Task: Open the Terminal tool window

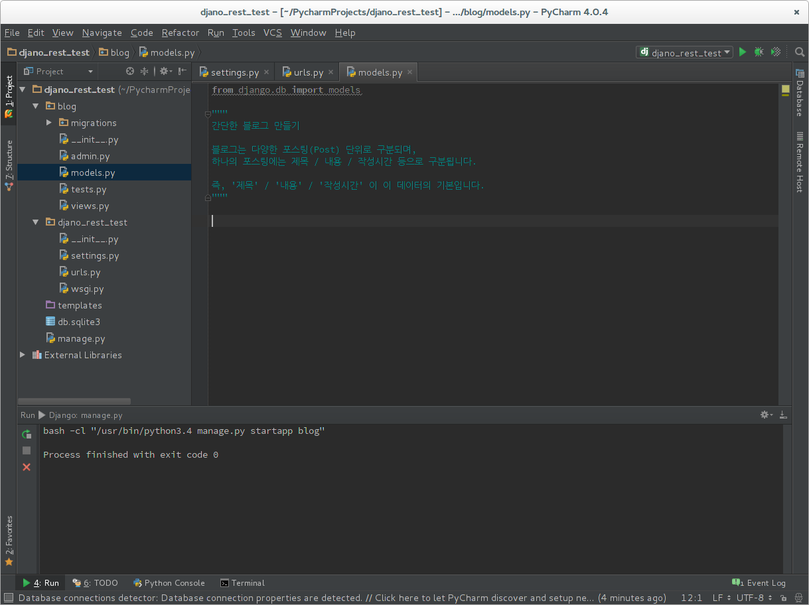Action: point(242,583)
